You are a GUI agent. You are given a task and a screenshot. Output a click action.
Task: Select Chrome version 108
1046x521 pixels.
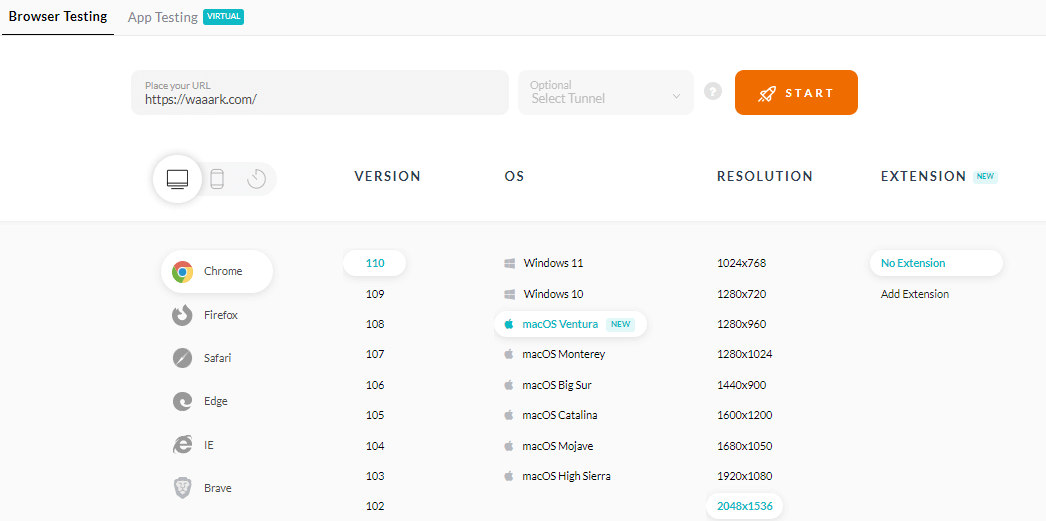[x=375, y=324]
